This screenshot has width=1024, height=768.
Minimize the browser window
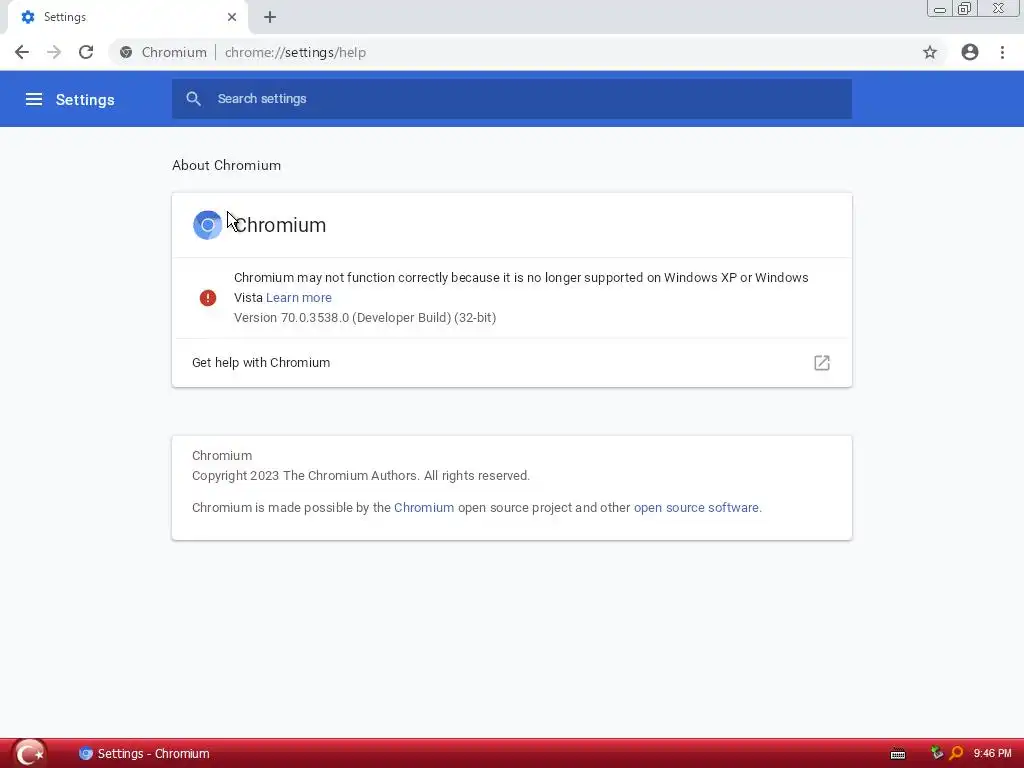pos(940,9)
